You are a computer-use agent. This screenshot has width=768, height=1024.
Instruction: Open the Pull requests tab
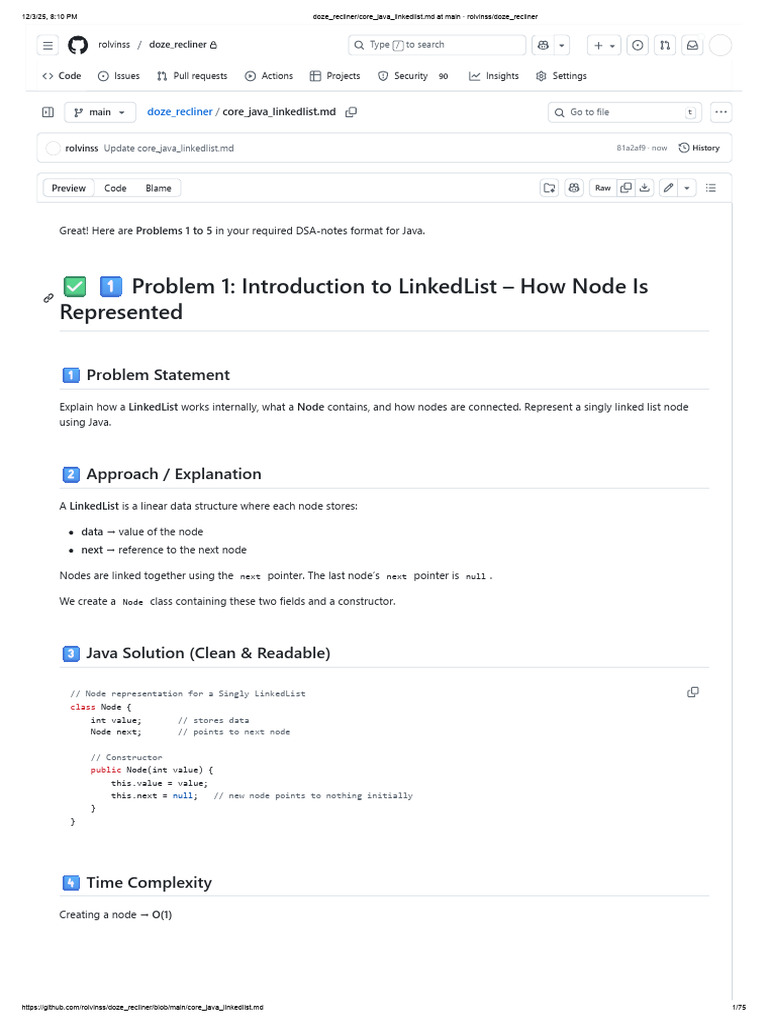[x=192, y=76]
